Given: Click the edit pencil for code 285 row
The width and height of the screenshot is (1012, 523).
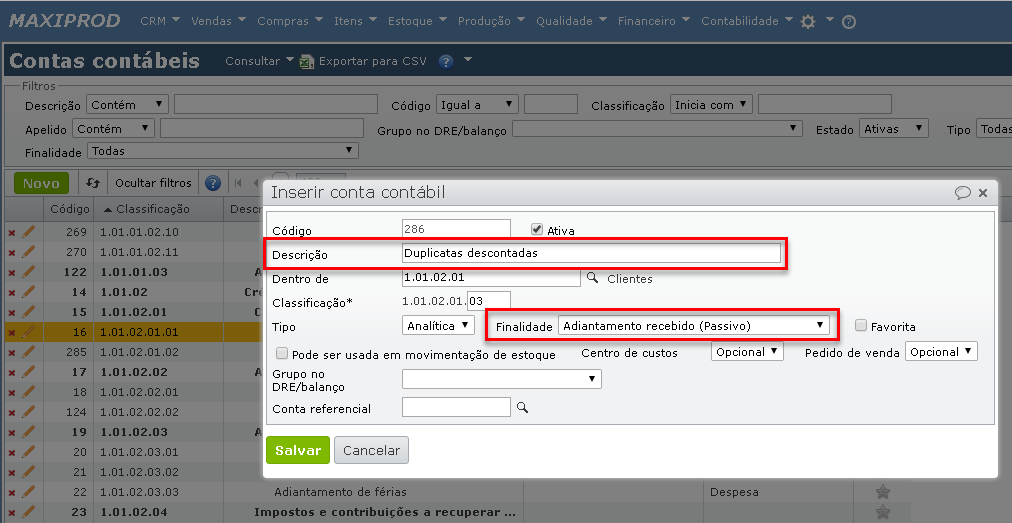Looking at the screenshot, I should (x=28, y=352).
